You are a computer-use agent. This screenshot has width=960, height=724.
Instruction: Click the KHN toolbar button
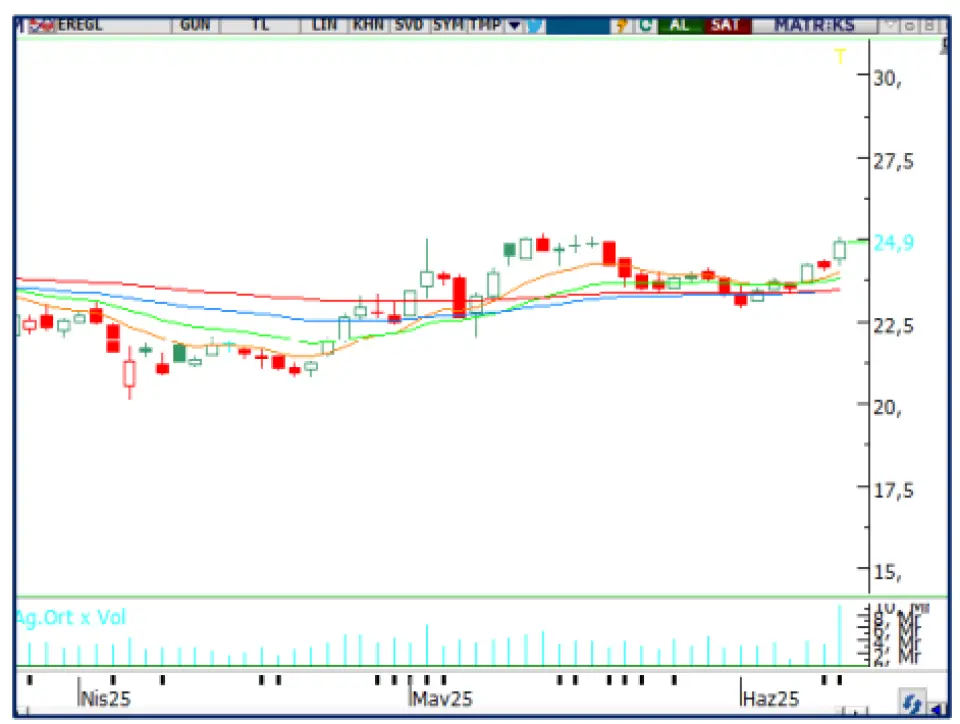368,24
